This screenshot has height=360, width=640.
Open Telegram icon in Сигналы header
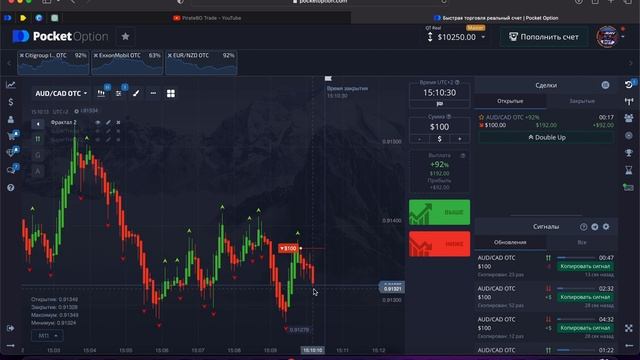pos(595,227)
